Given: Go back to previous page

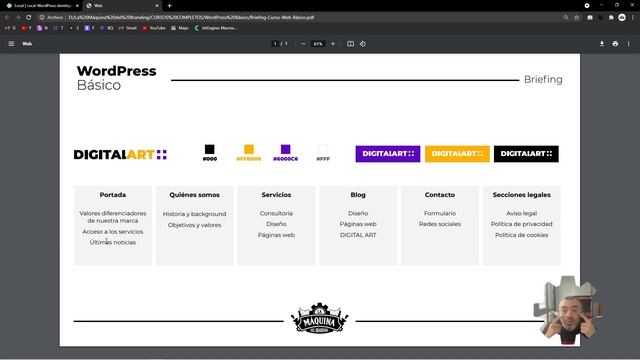Looking at the screenshot, I should [7, 18].
